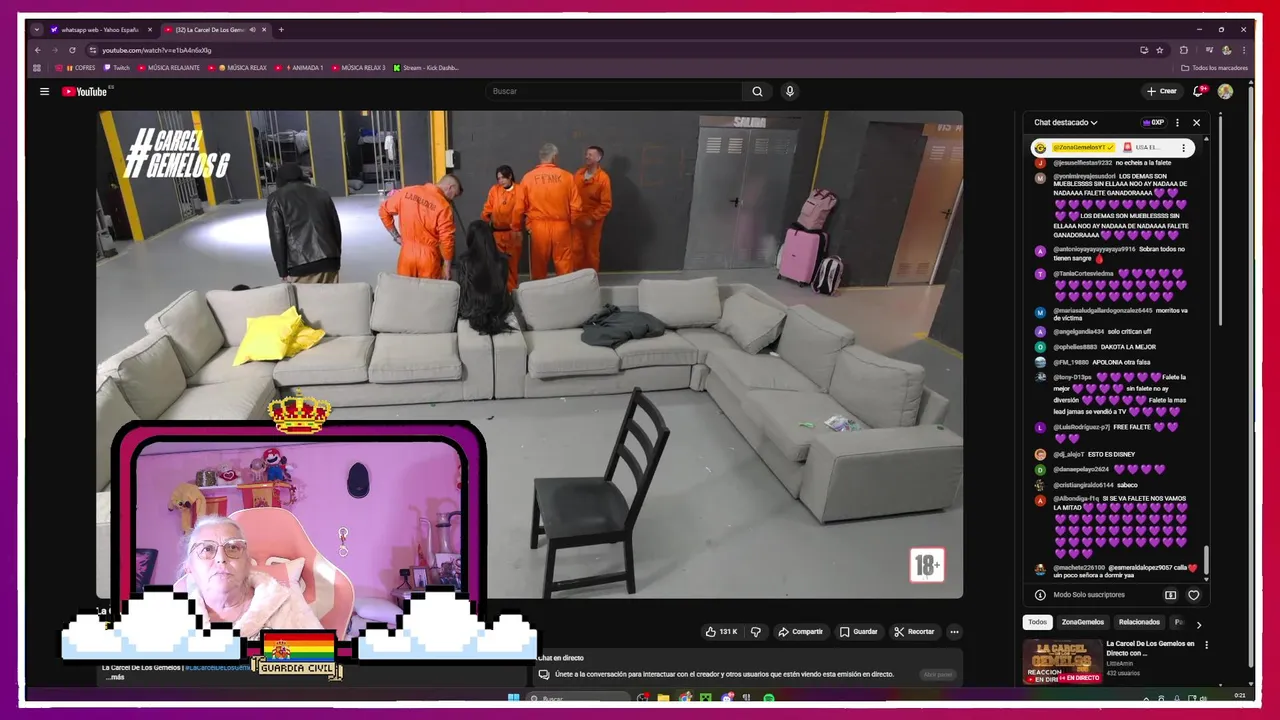This screenshot has width=1280, height=720.
Task: Reload the page with the refresh icon
Action: [x=72, y=50]
